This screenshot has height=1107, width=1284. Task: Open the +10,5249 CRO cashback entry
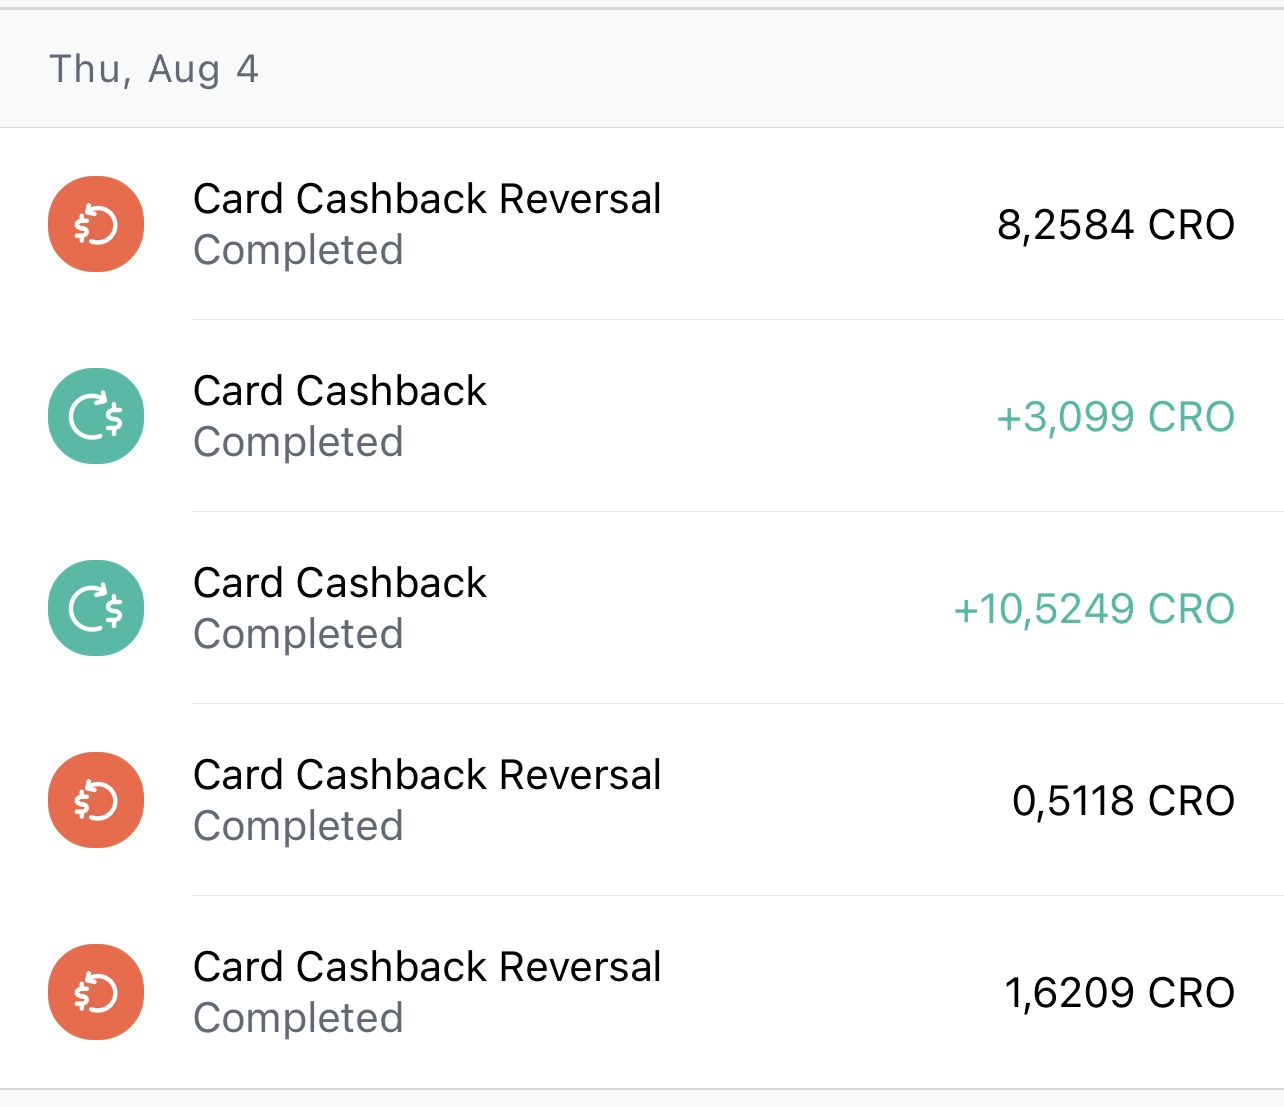(640, 607)
